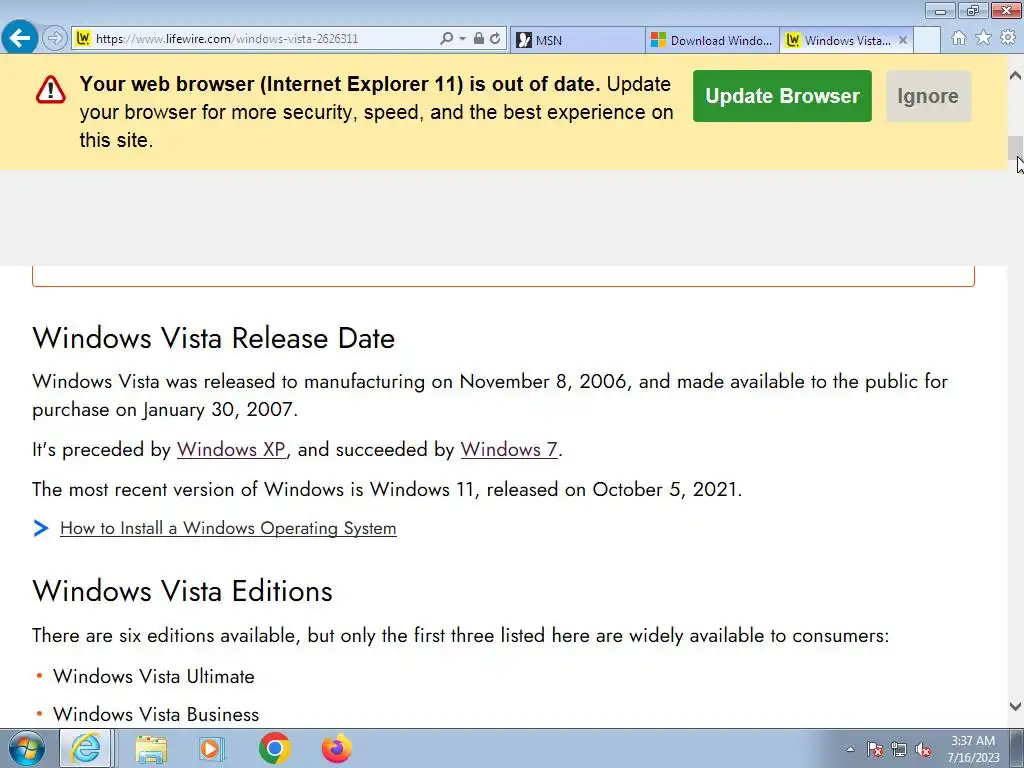1024x768 pixels.
Task: Open the Windows XP link
Action: pyautogui.click(x=231, y=449)
